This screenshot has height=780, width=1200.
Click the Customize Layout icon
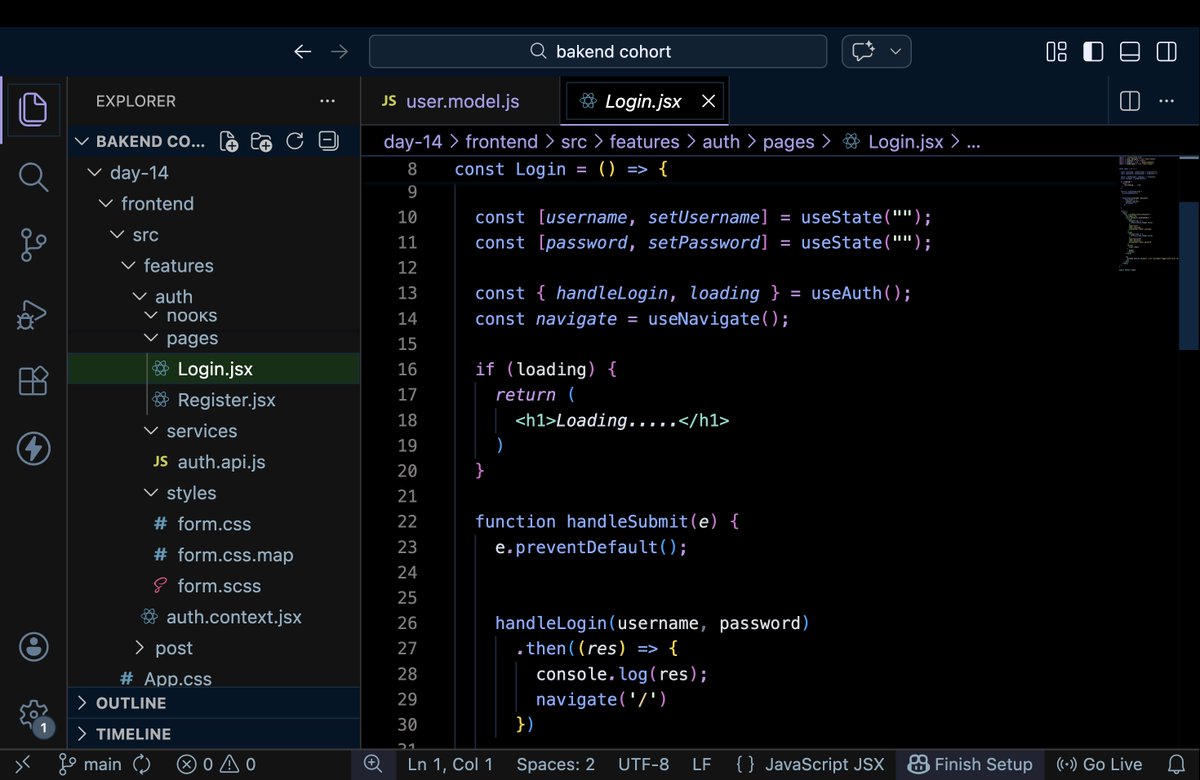point(1056,51)
